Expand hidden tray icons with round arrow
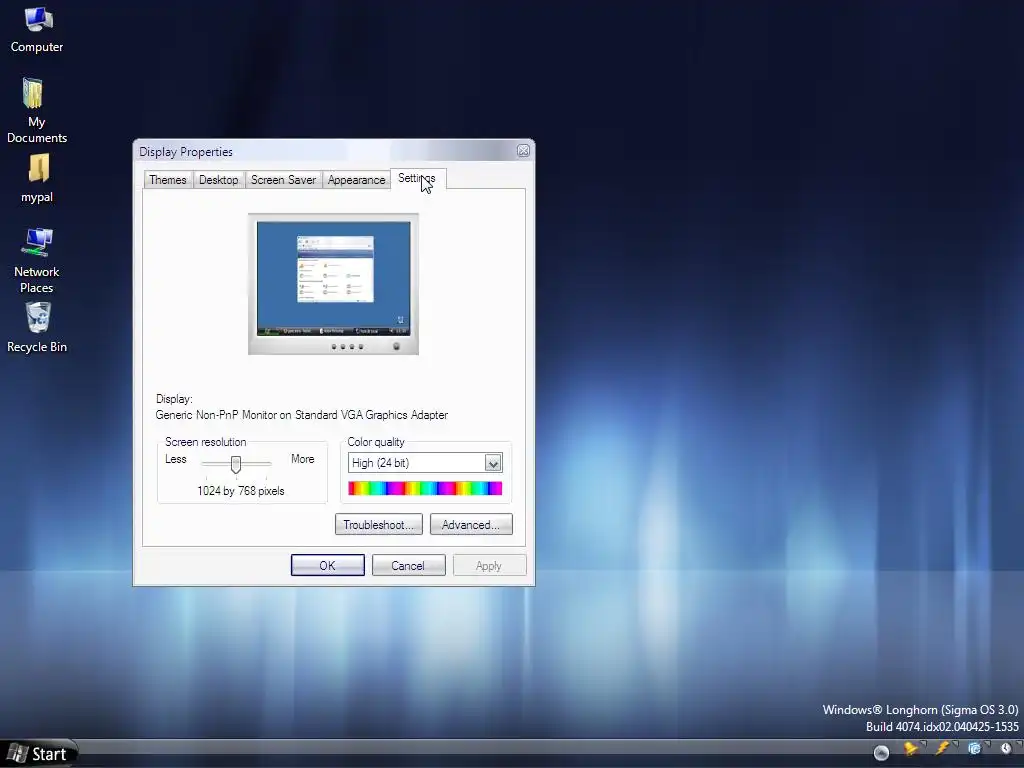Screen dimensions: 1024x768 (881, 752)
